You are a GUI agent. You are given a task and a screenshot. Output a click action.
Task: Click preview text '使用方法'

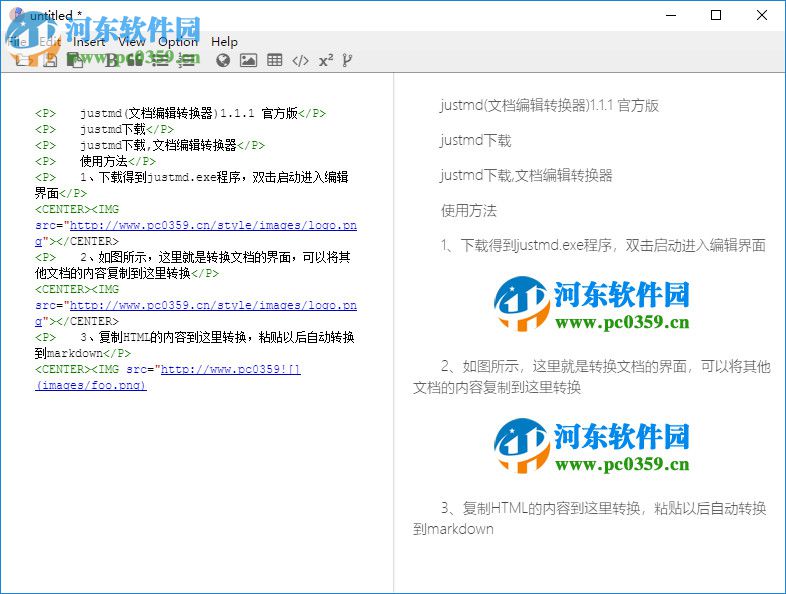coord(469,211)
